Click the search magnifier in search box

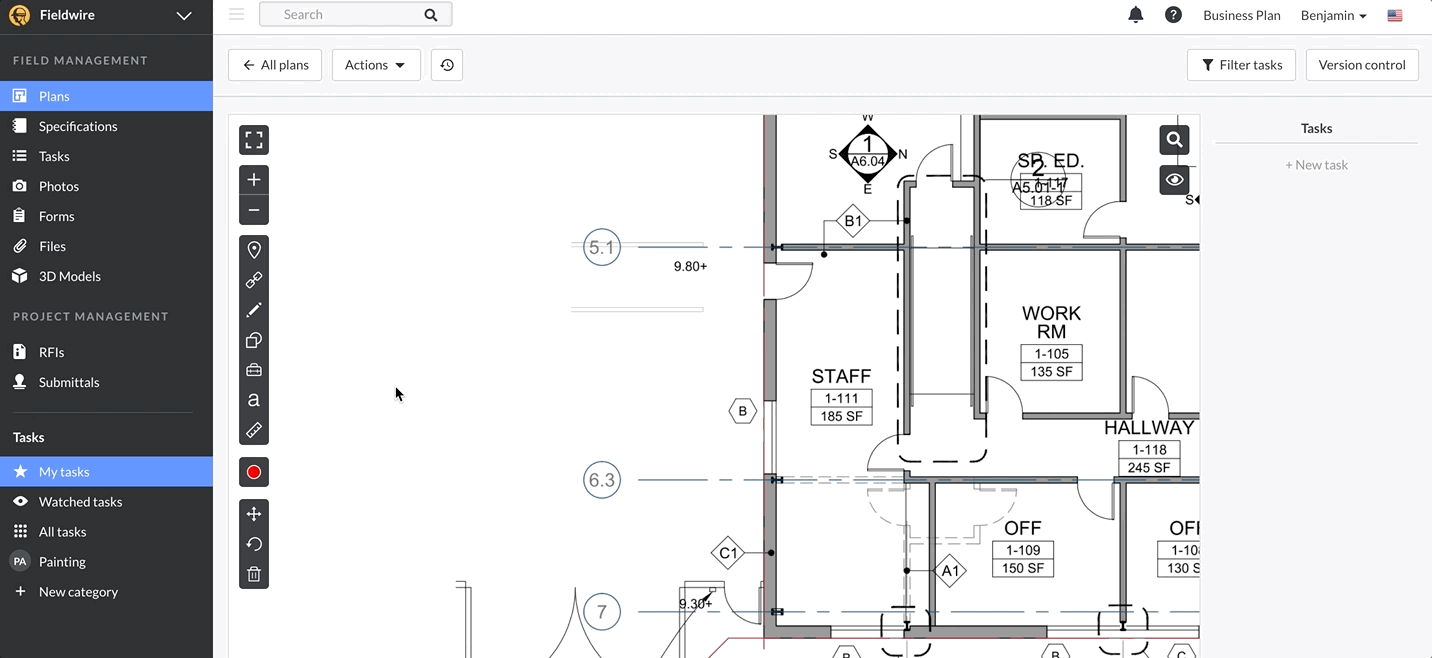coord(431,14)
